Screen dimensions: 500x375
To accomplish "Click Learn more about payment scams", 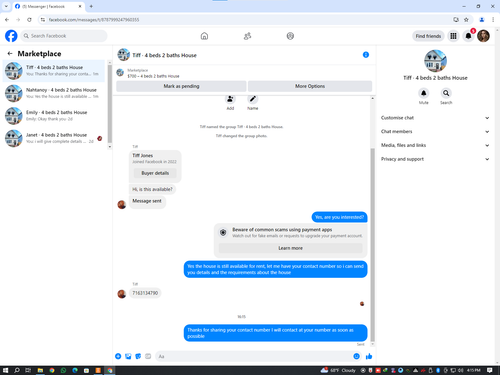I will tap(290, 248).
